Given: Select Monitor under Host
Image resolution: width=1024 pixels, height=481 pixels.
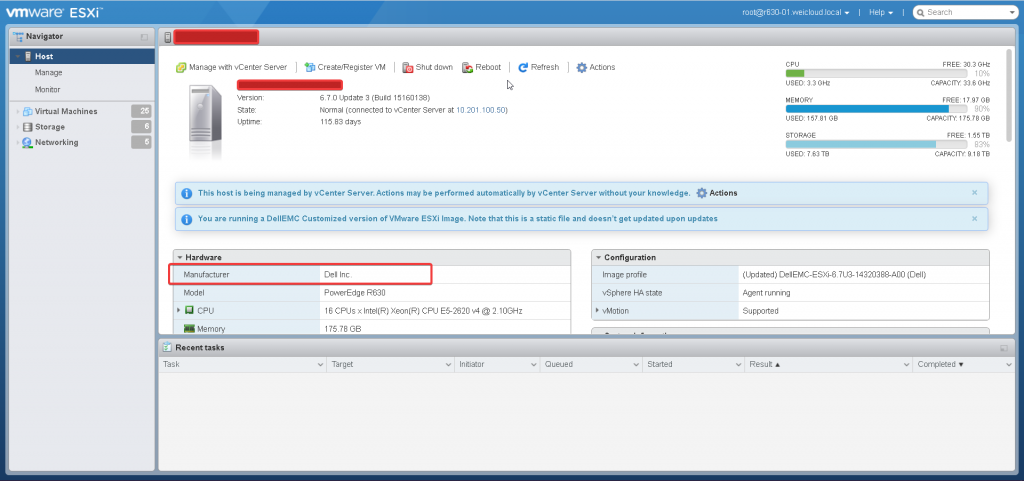Looking at the screenshot, I should pos(48,89).
